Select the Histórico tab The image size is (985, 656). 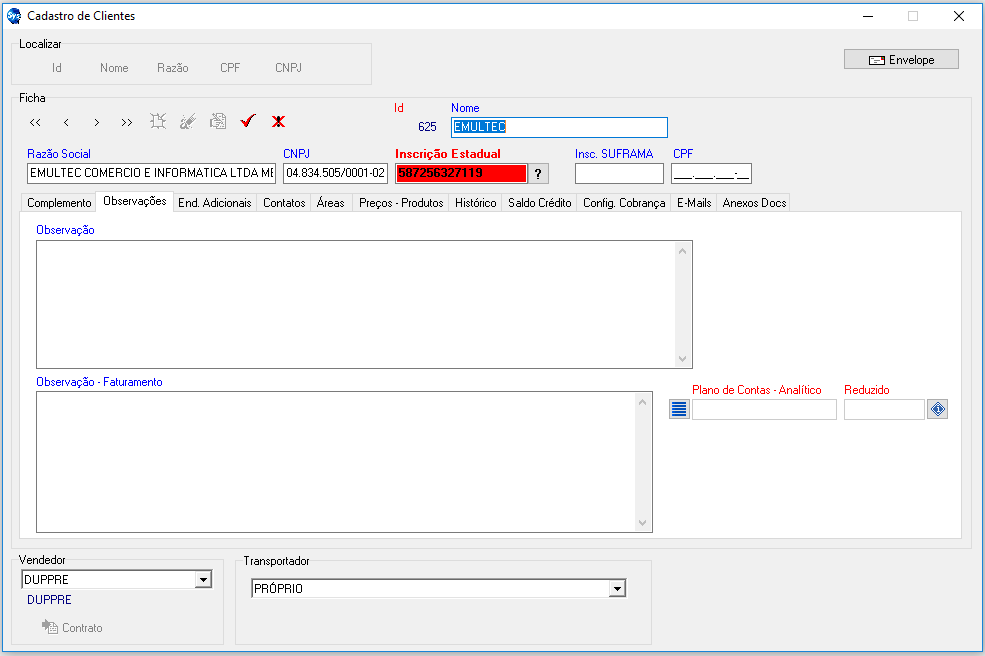[x=475, y=203]
